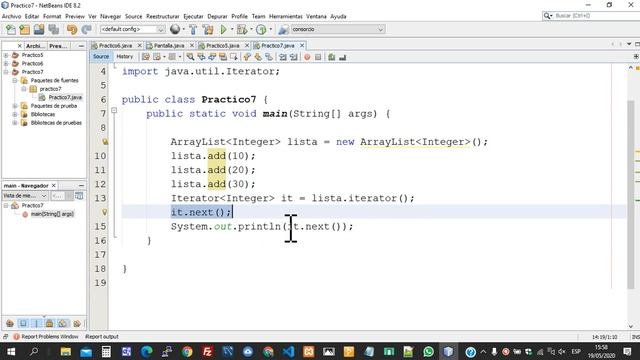Click the editor vertical scrollbar
640x360 pixels.
631,194
